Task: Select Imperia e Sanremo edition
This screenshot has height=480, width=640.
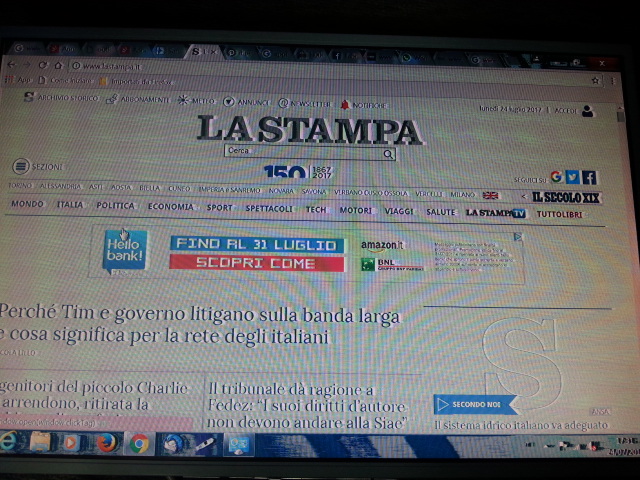Action: (x=229, y=190)
